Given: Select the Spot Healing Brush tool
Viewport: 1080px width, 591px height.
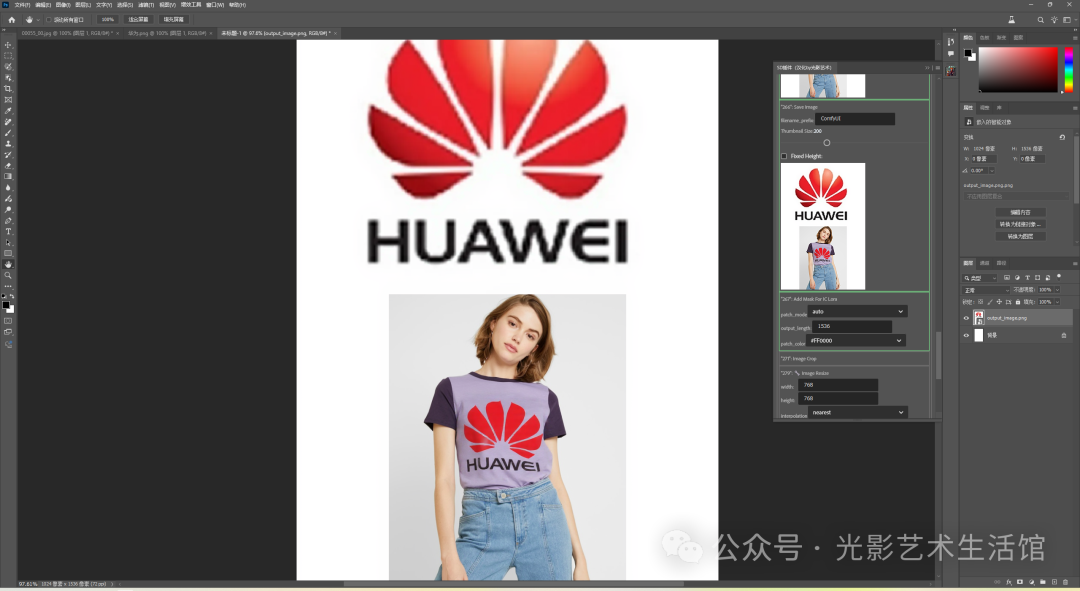Looking at the screenshot, I should tap(8, 122).
